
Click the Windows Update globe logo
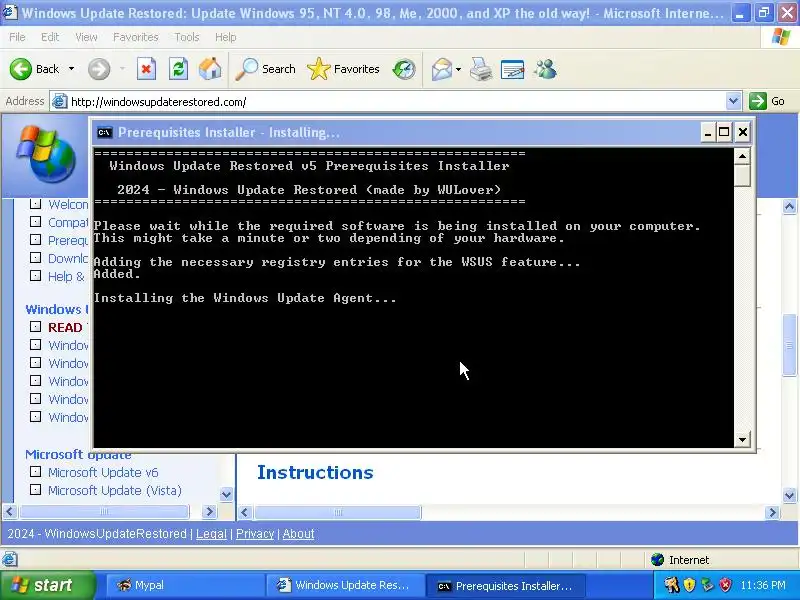point(45,154)
